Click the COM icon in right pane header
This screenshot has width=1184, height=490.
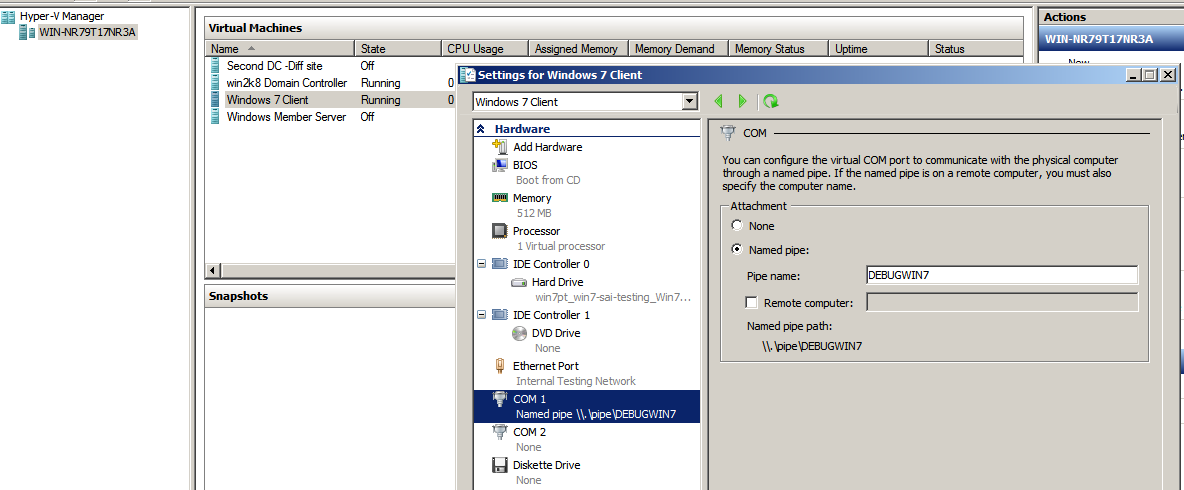(729, 133)
